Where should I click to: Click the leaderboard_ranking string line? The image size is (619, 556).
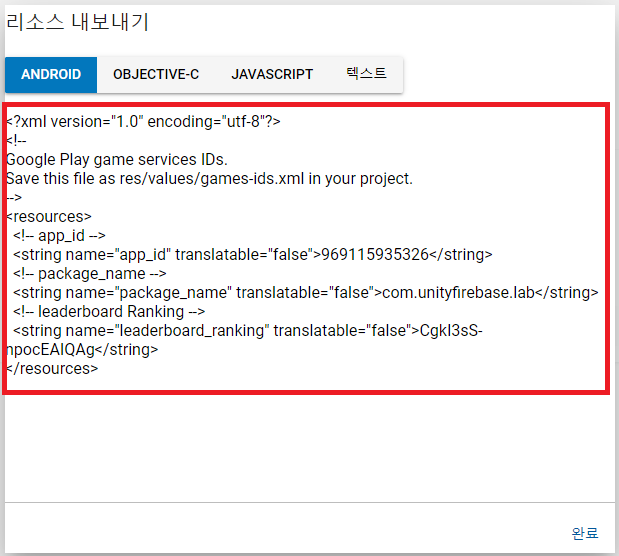[x=248, y=331]
